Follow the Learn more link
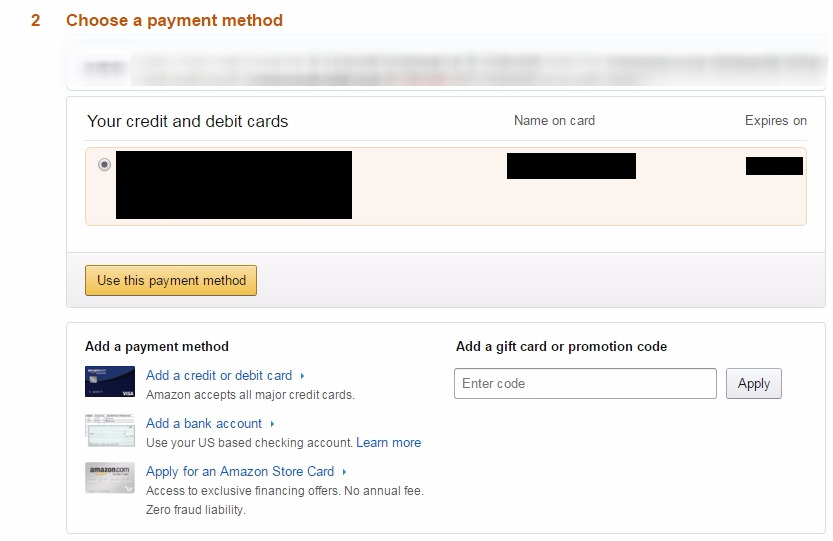Screen dimensions: 833x541 tap(388, 443)
